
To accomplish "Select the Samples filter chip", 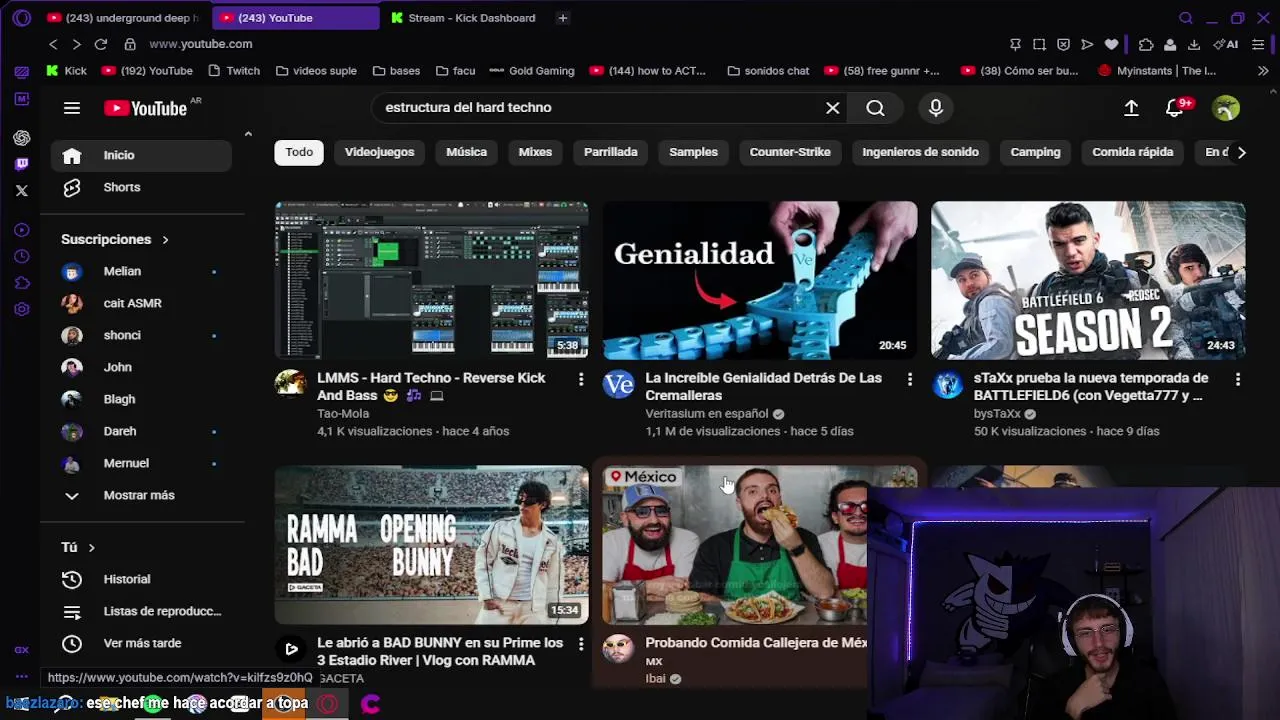I will coord(694,153).
